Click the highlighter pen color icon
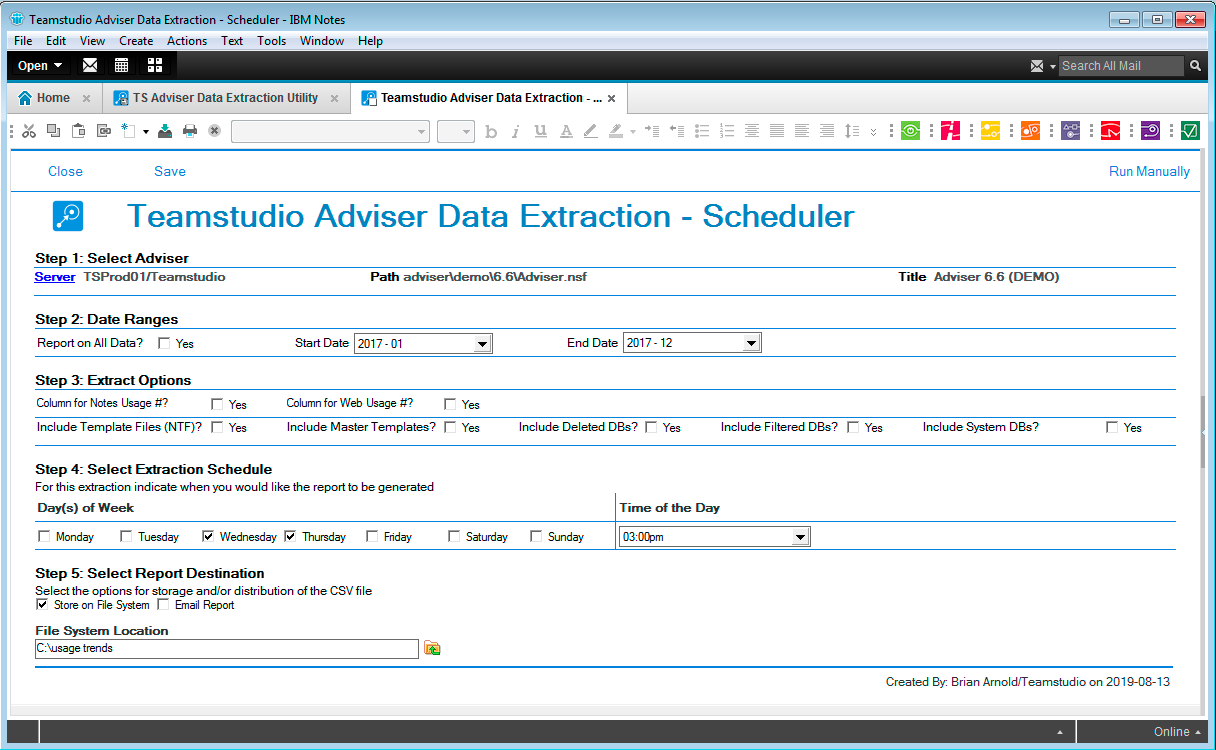The height and width of the screenshot is (750, 1216). [x=615, y=131]
